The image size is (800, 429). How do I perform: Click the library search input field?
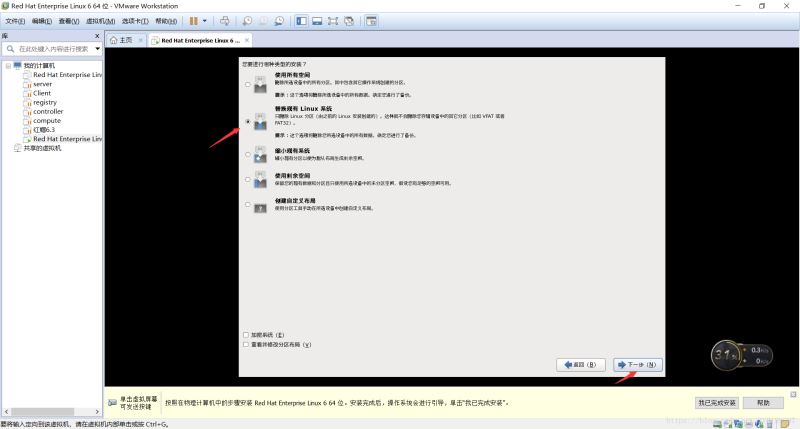[50, 48]
